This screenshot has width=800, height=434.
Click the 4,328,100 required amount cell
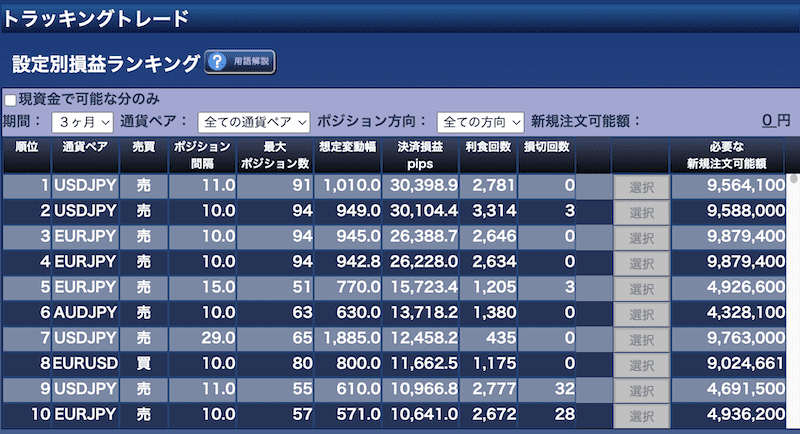[728, 313]
